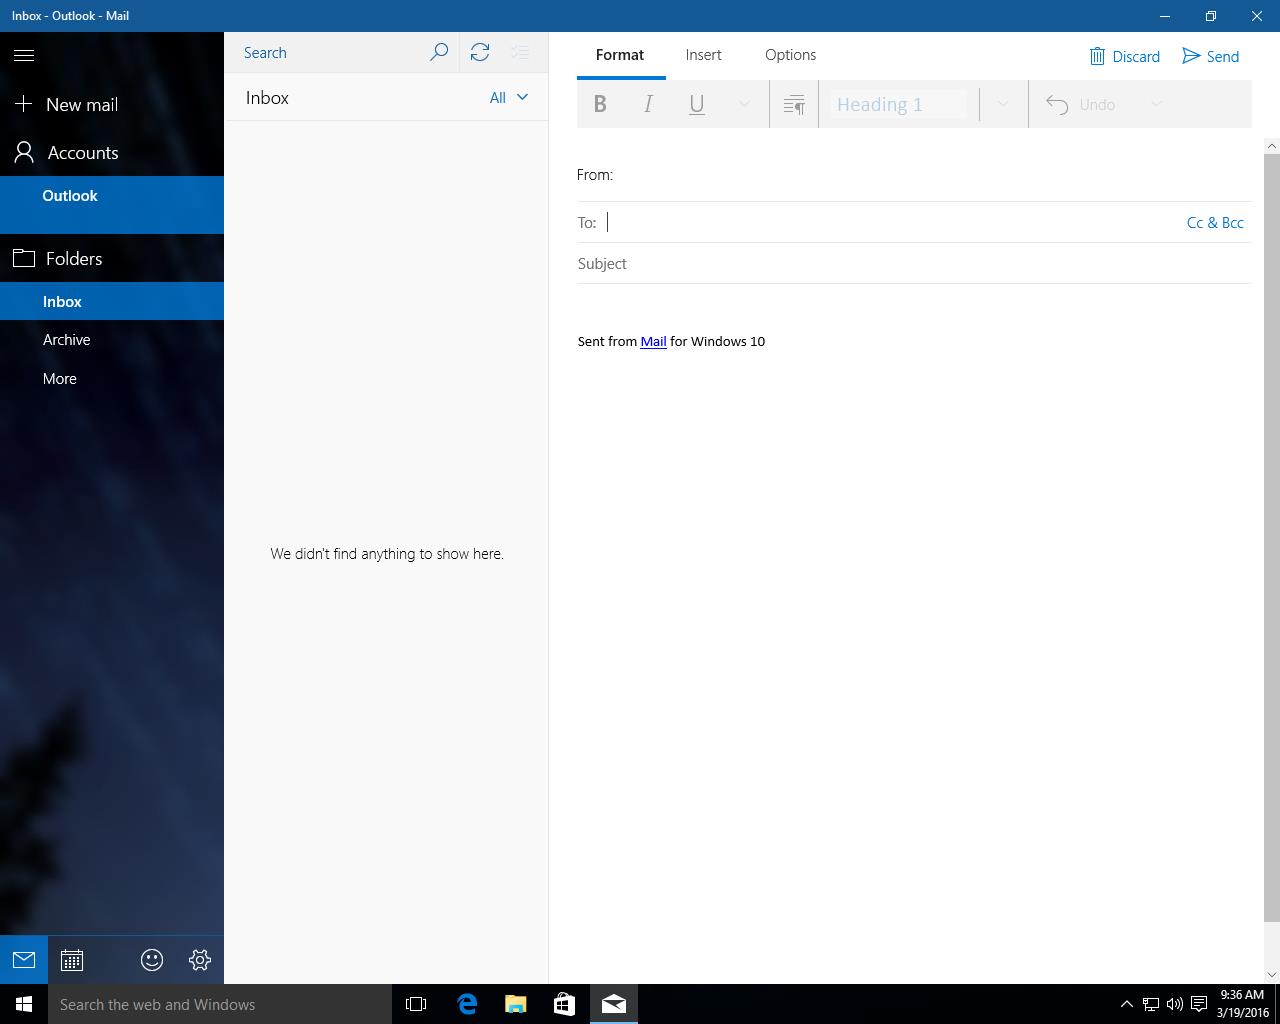This screenshot has width=1280, height=1024.
Task: Send the email
Action: tap(1211, 56)
